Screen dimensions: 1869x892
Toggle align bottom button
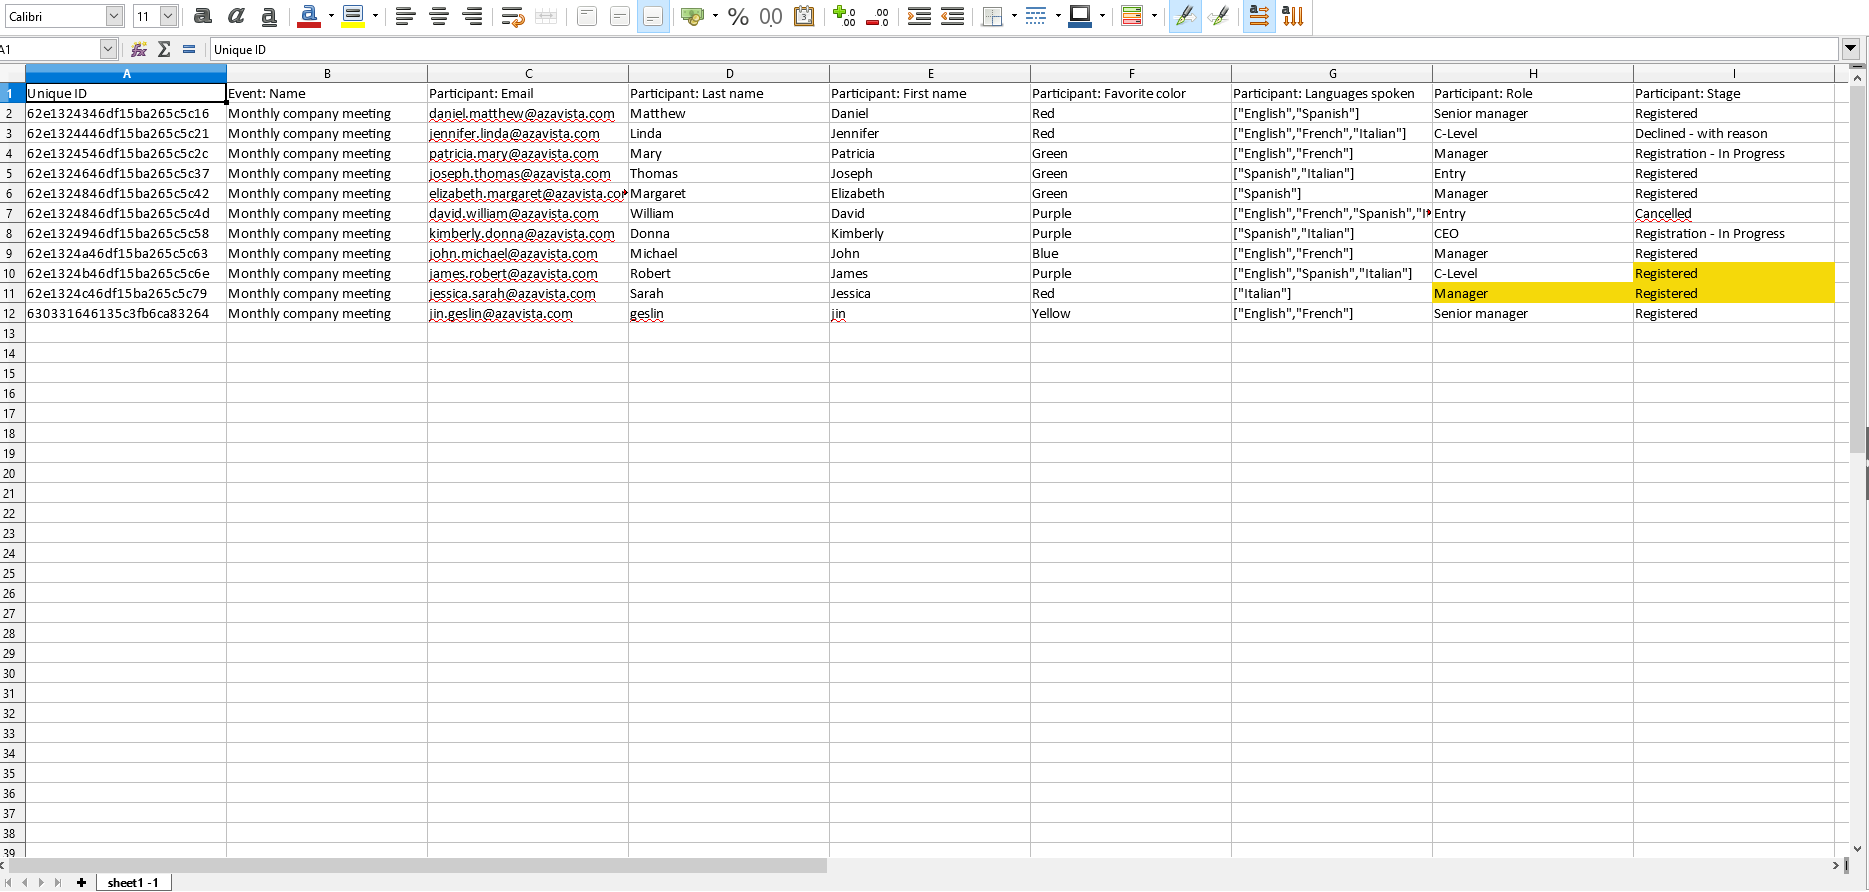[653, 16]
